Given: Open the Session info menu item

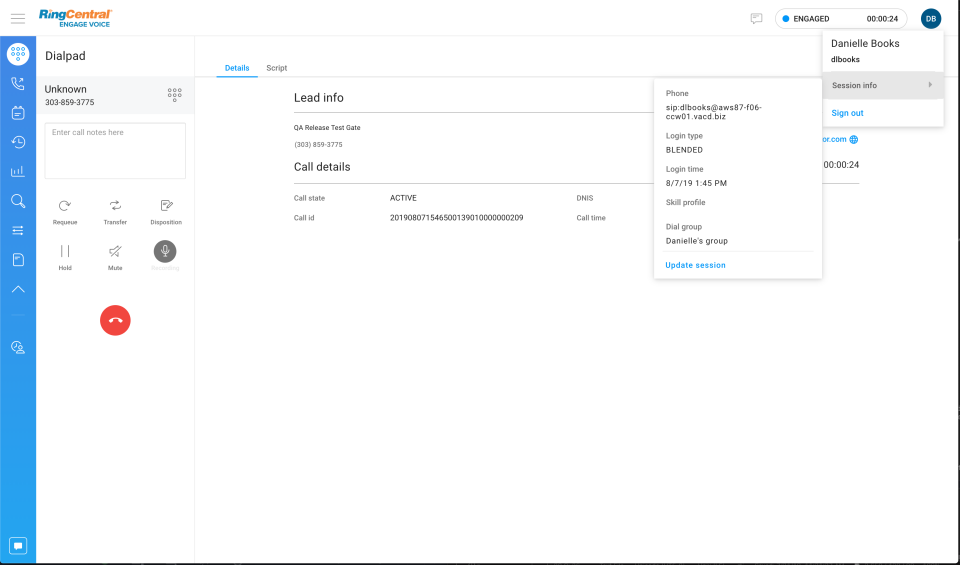Looking at the screenshot, I should [883, 86].
